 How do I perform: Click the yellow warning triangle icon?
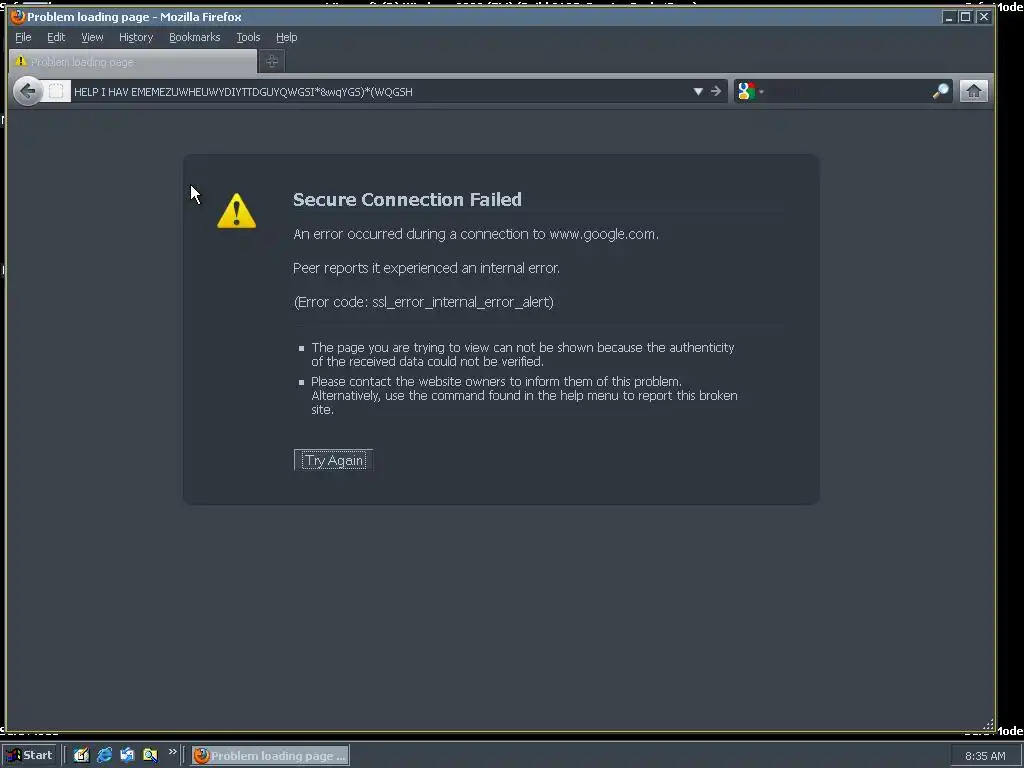[x=236, y=211]
